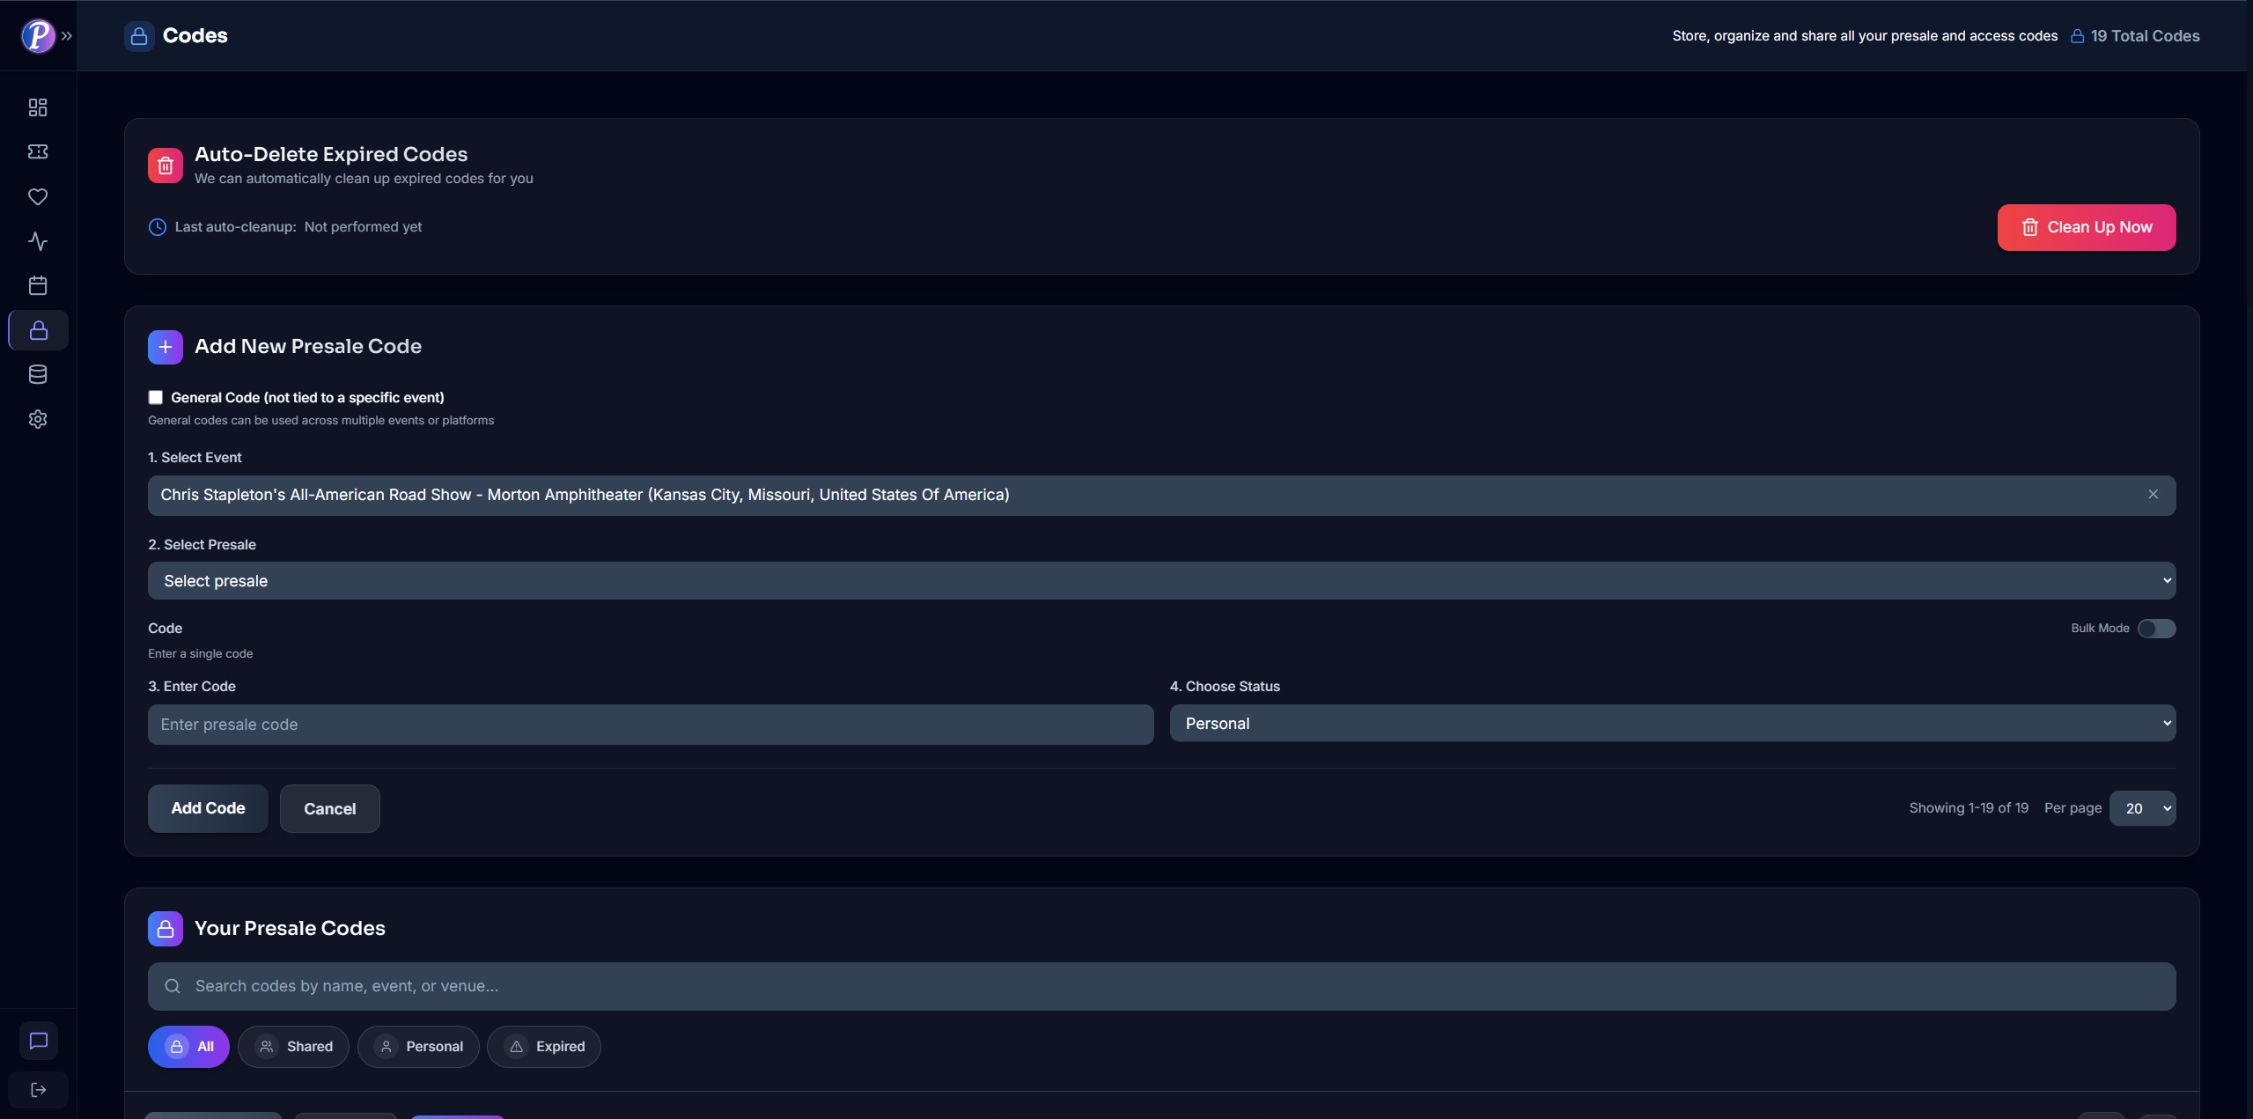Select the Tickets icon in the sidebar
Screen dimensions: 2253x1119
click(x=37, y=151)
